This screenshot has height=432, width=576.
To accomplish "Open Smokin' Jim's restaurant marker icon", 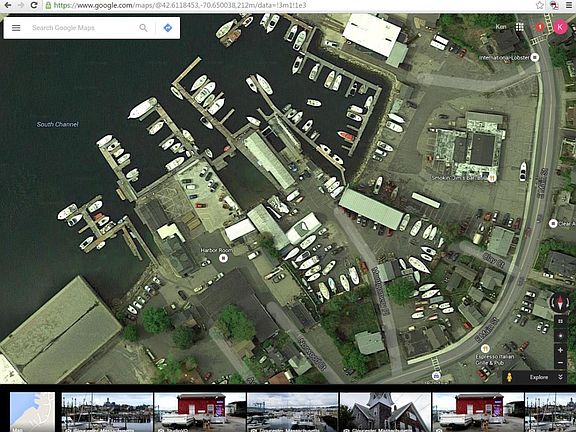I will pyautogui.click(x=492, y=178).
